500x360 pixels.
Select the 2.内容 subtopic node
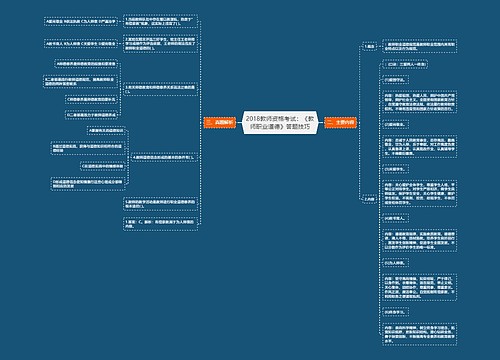[x=369, y=199]
